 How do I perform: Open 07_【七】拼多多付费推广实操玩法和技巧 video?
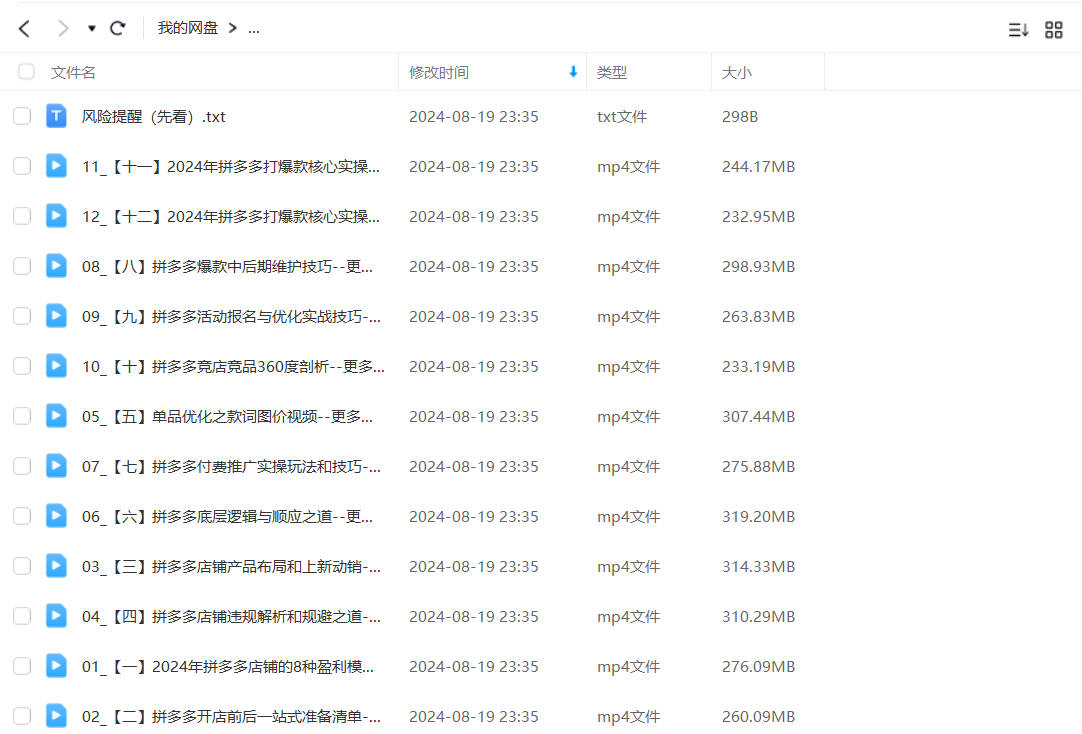[x=231, y=466]
